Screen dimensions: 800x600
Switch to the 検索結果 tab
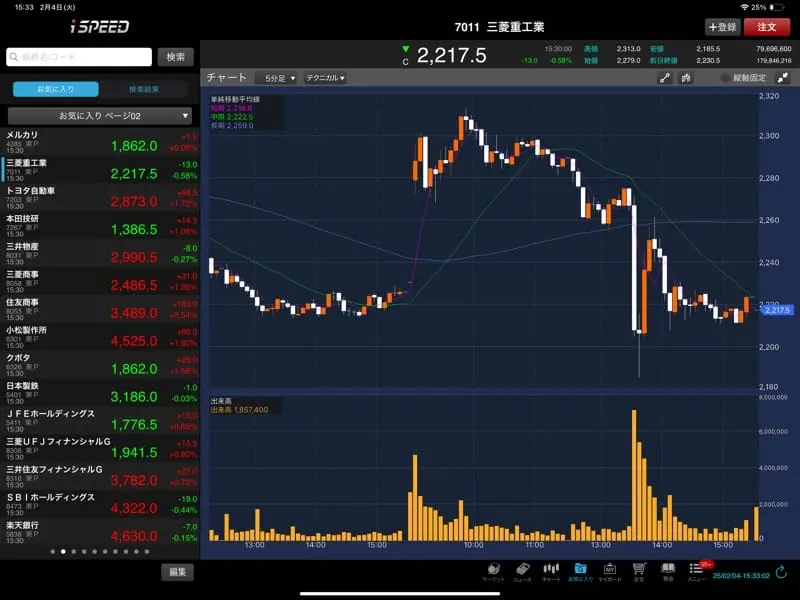pyautogui.click(x=143, y=89)
